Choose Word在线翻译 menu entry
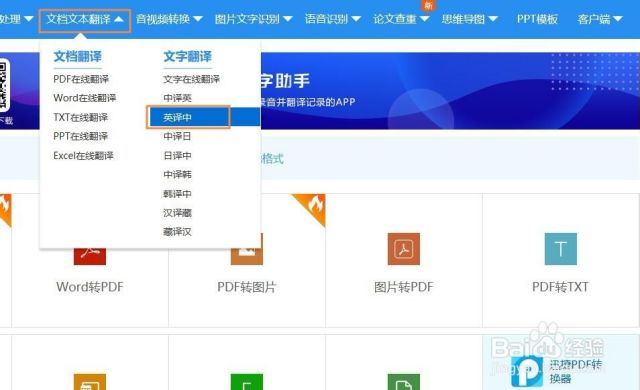Screen dimensions: 640x390 pyautogui.click(x=84, y=98)
